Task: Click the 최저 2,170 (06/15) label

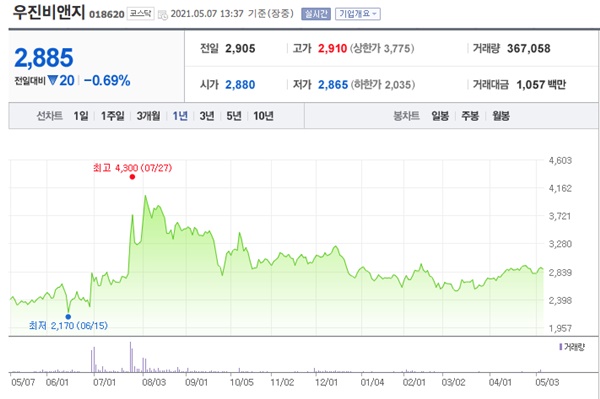Action: click(68, 326)
